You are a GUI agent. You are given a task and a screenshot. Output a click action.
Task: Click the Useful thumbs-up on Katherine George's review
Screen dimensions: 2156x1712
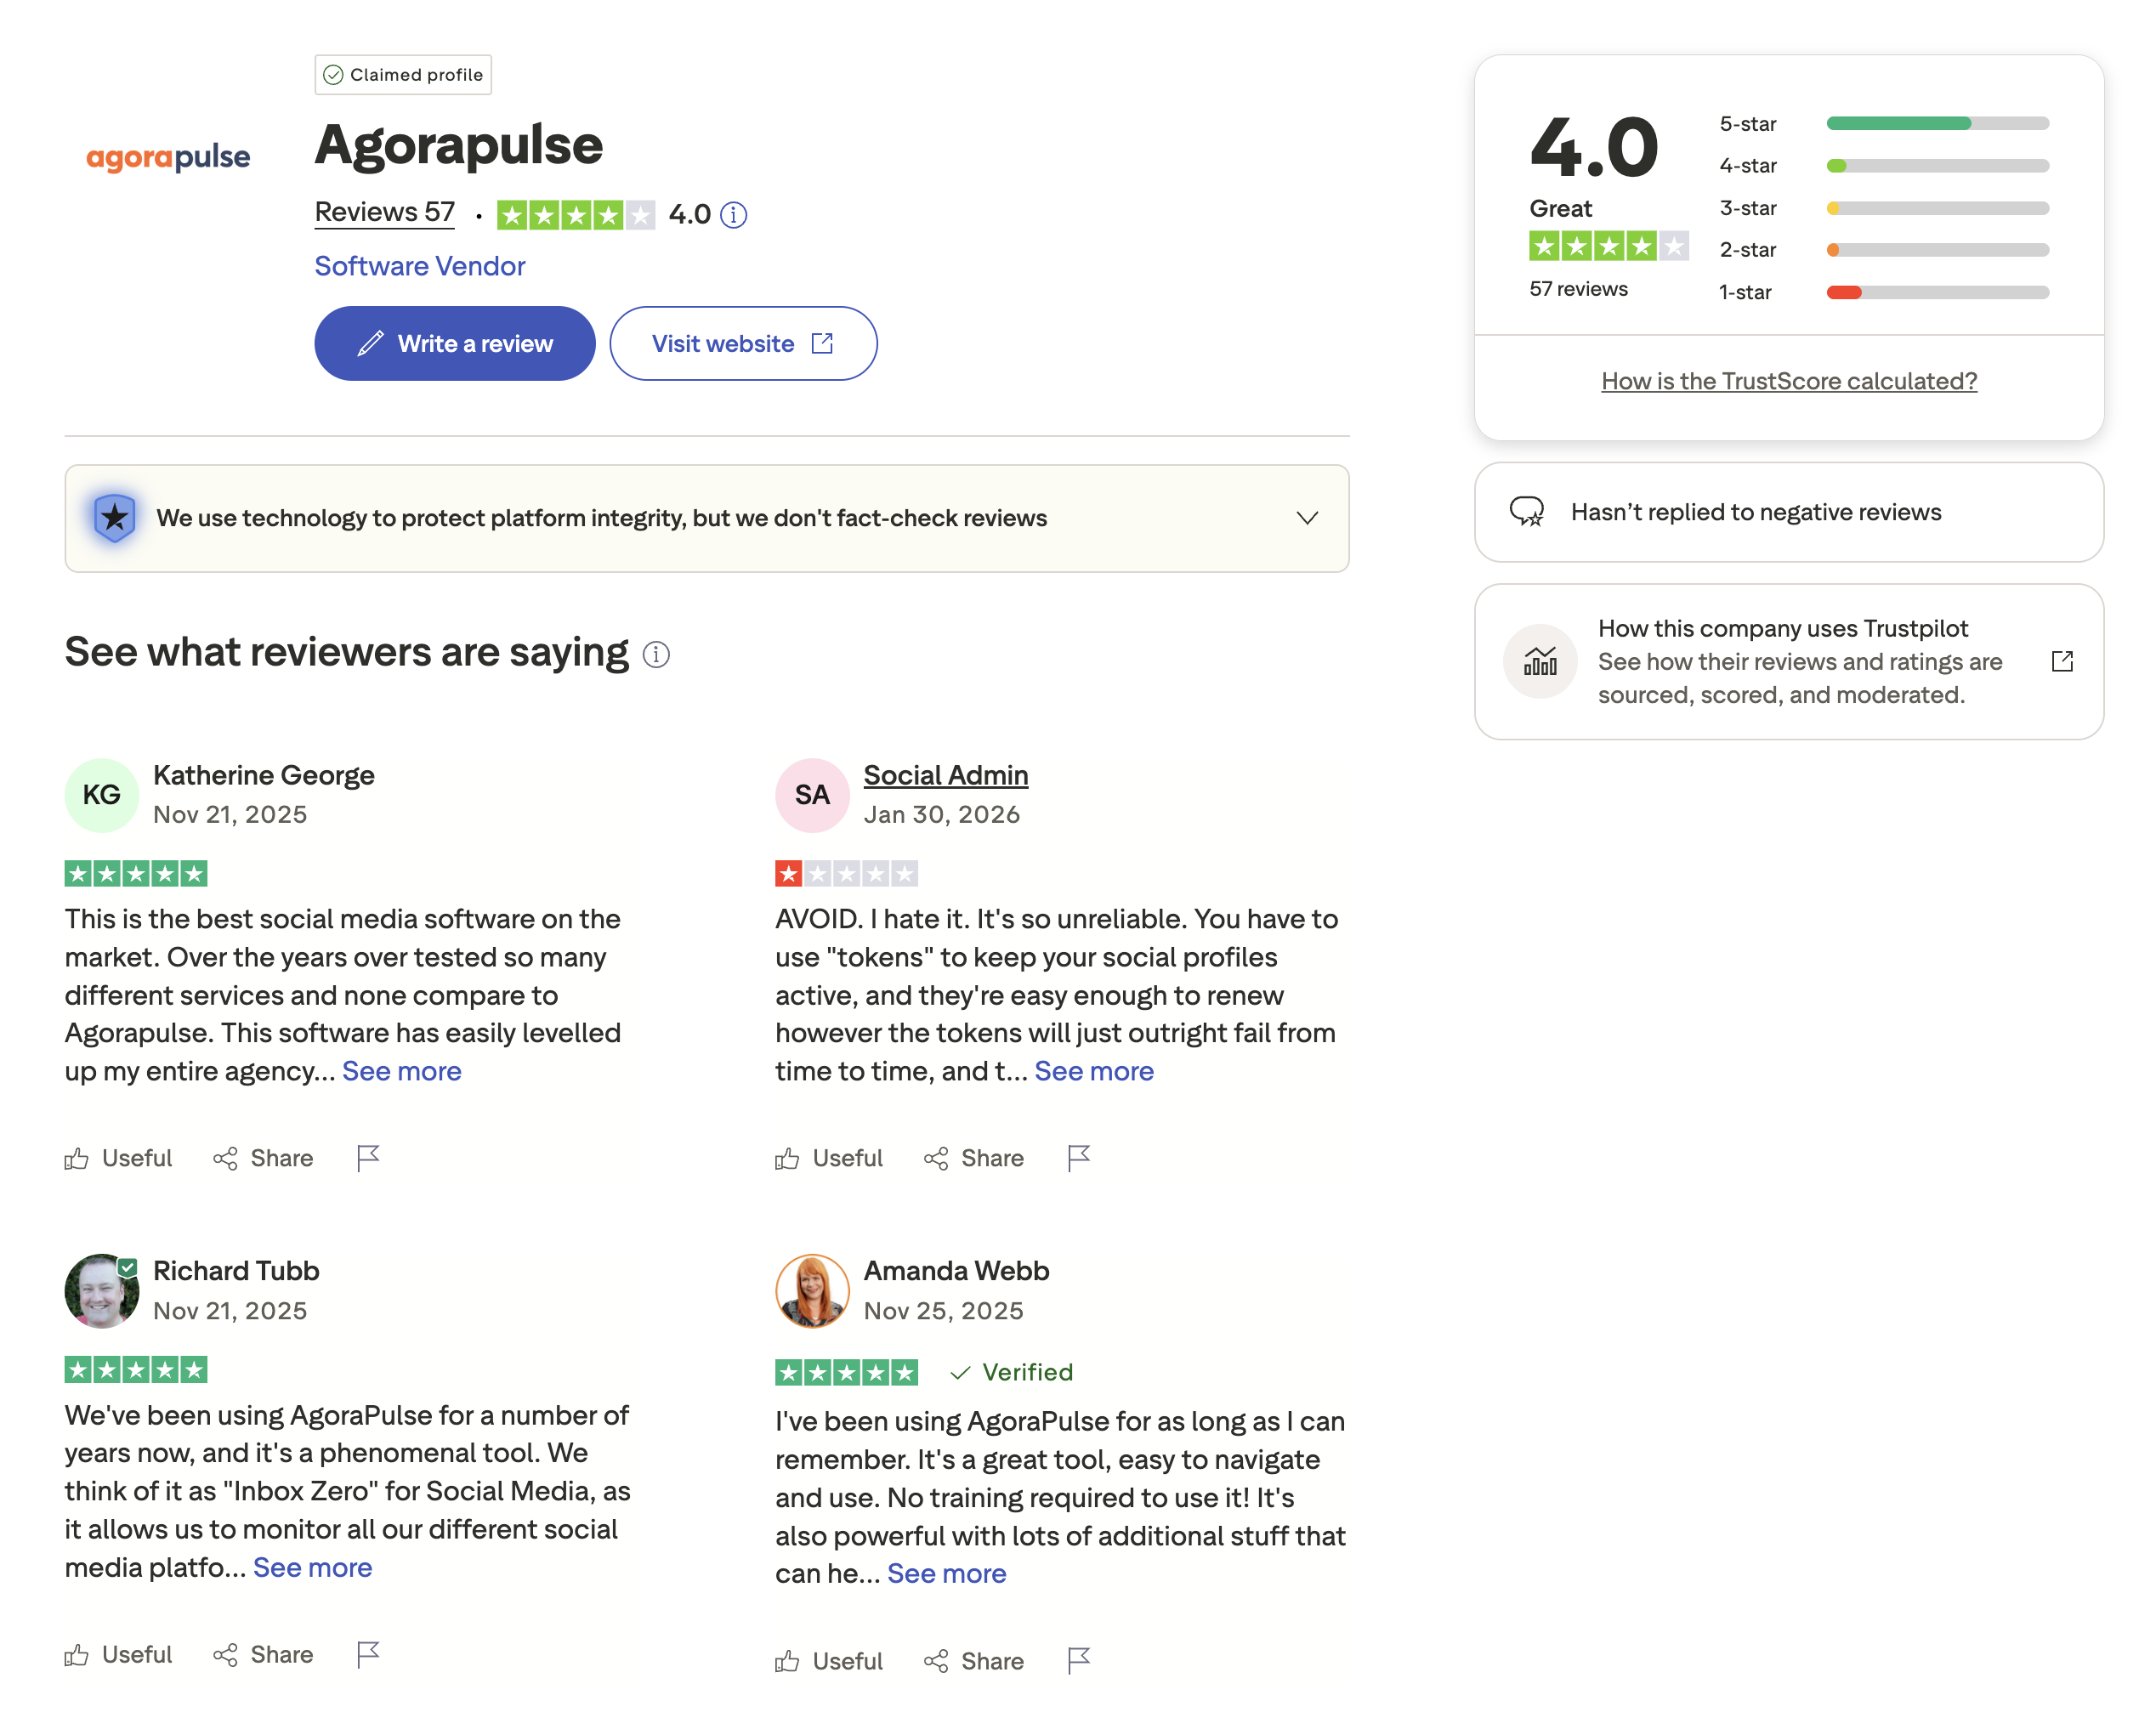[x=117, y=1158]
